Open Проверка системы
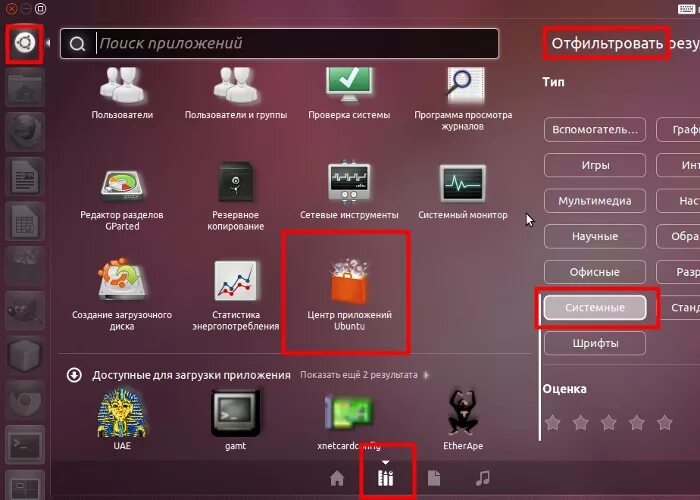 point(349,94)
